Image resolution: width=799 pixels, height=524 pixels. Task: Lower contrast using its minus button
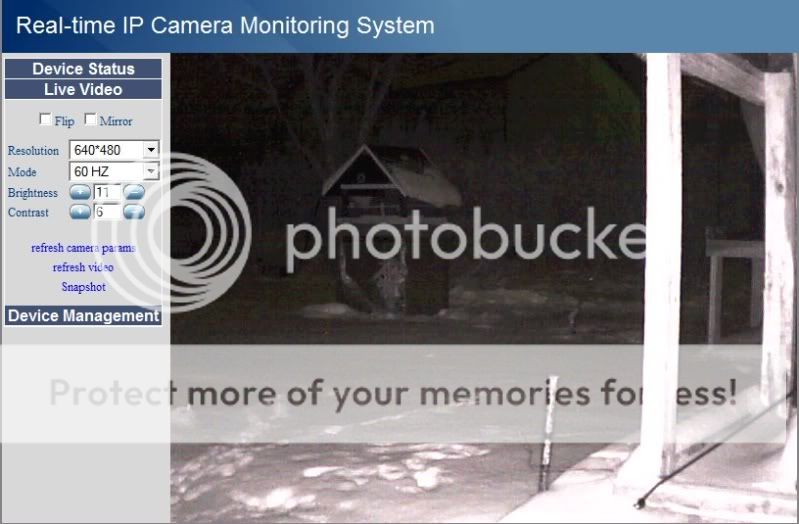(134, 212)
